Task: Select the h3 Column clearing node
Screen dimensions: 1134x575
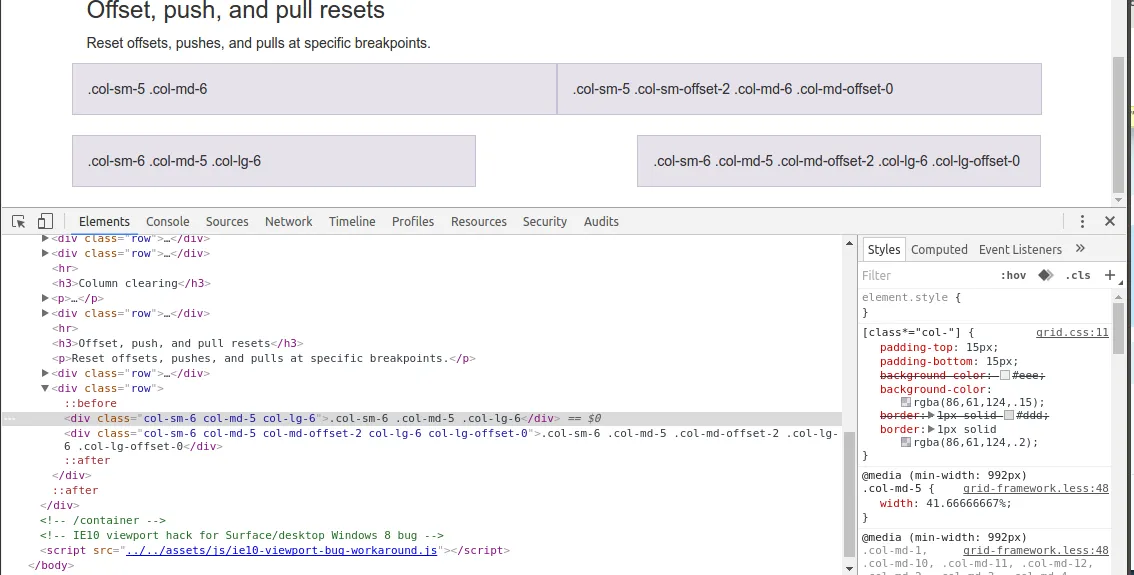Action: click(x=131, y=284)
